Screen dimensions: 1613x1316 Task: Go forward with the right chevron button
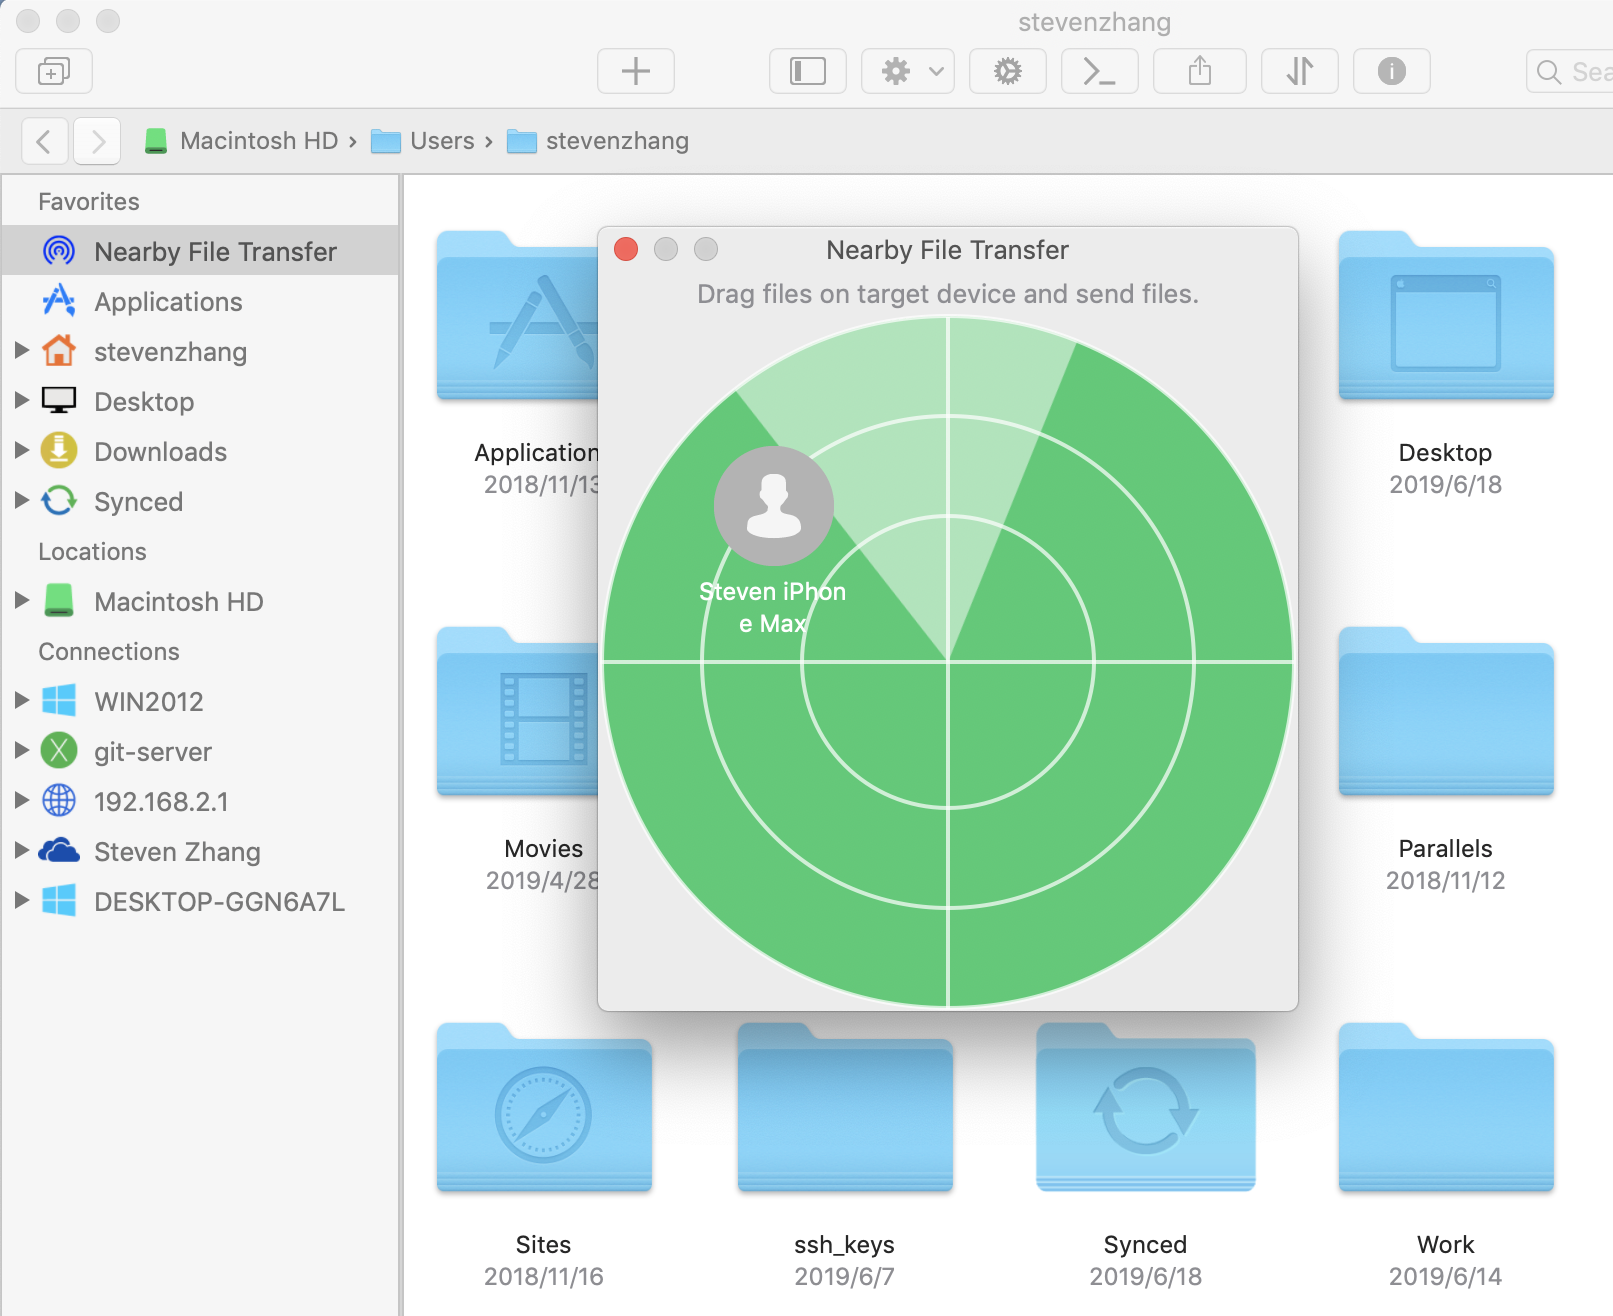(x=97, y=141)
